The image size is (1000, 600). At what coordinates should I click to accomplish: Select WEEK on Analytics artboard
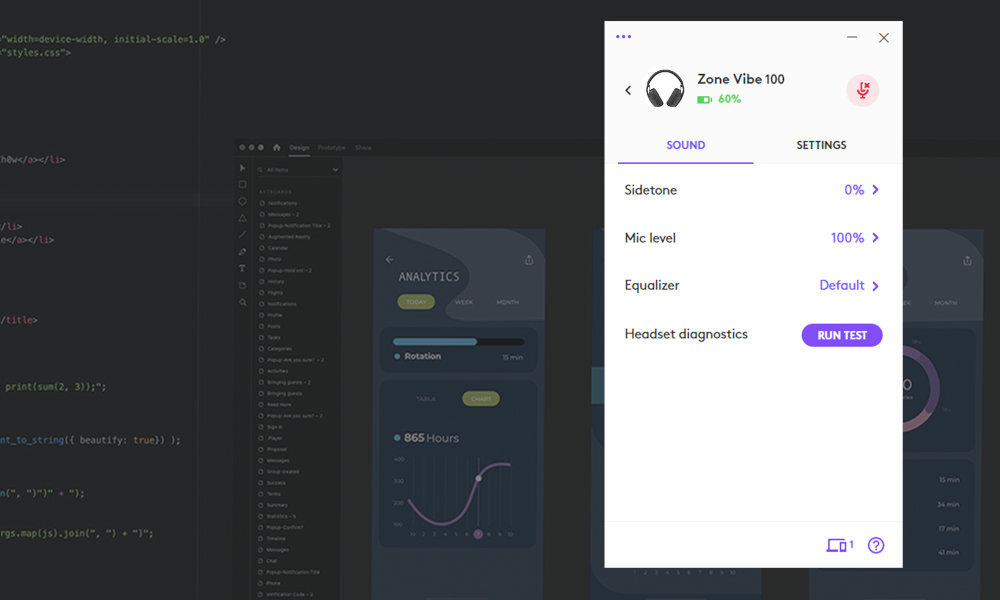464,302
